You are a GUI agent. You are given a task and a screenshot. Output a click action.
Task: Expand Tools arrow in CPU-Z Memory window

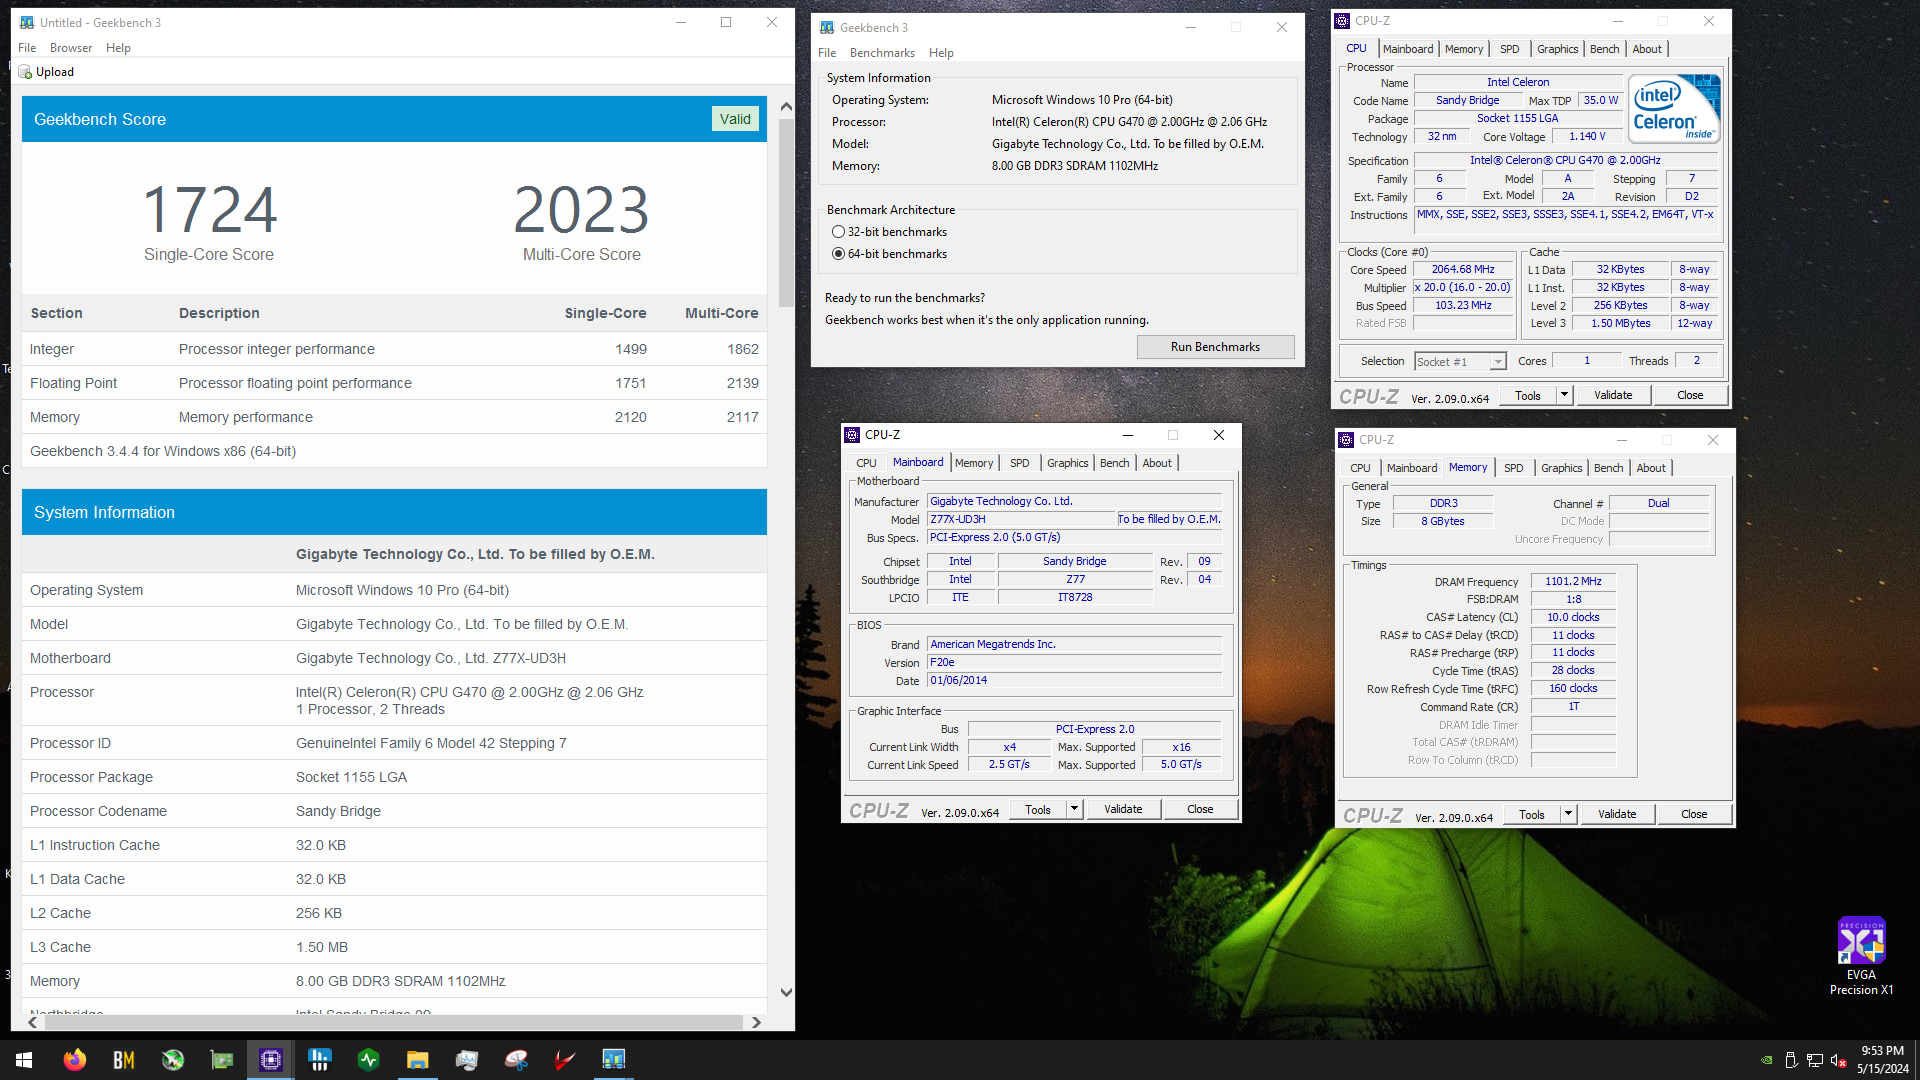(1569, 814)
